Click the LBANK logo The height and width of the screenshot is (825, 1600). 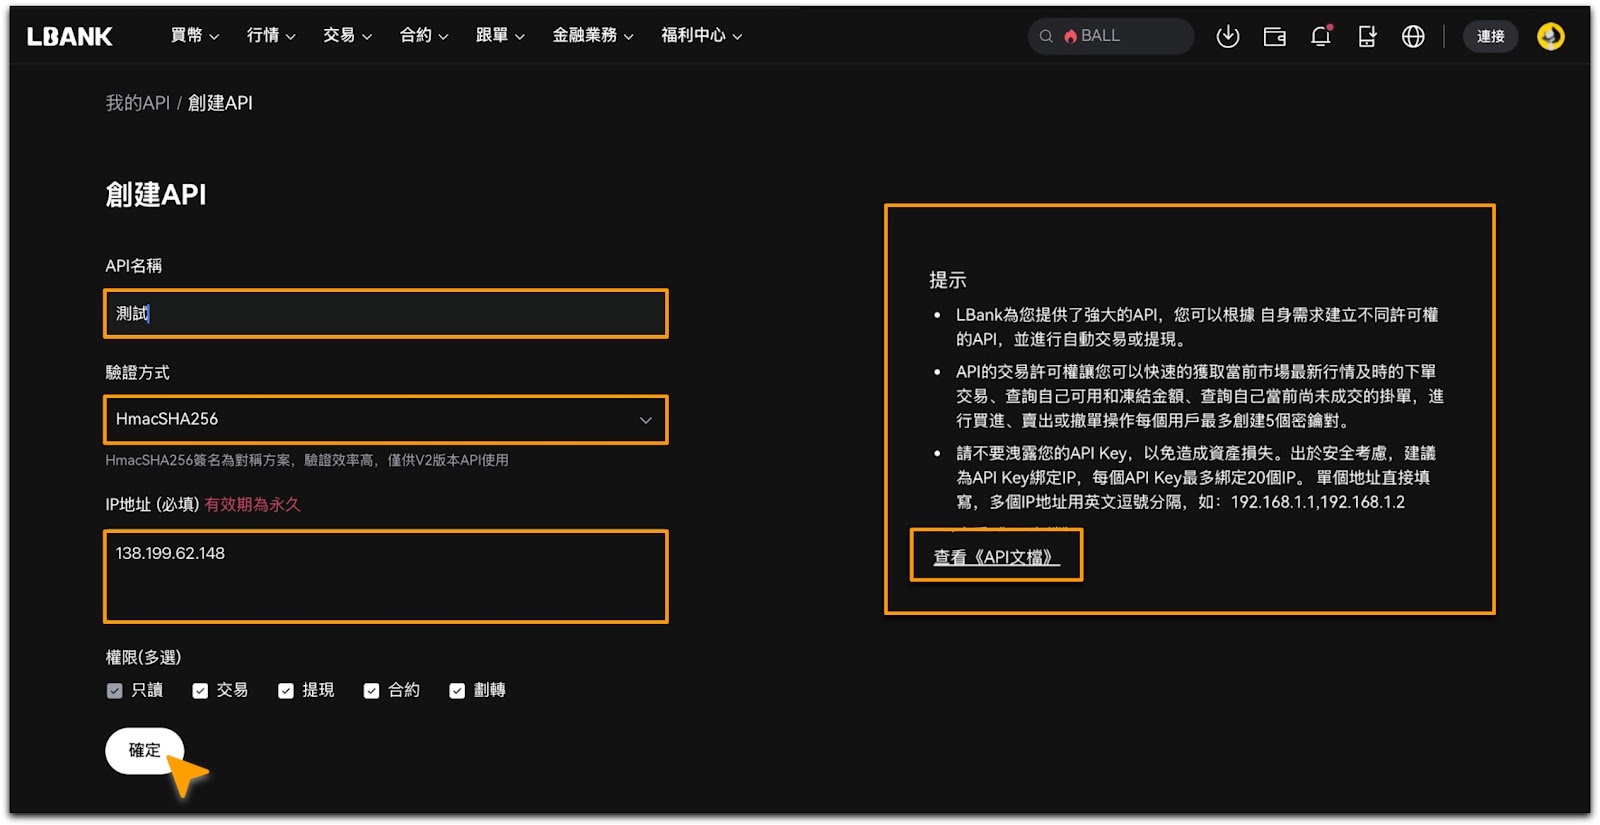point(69,36)
